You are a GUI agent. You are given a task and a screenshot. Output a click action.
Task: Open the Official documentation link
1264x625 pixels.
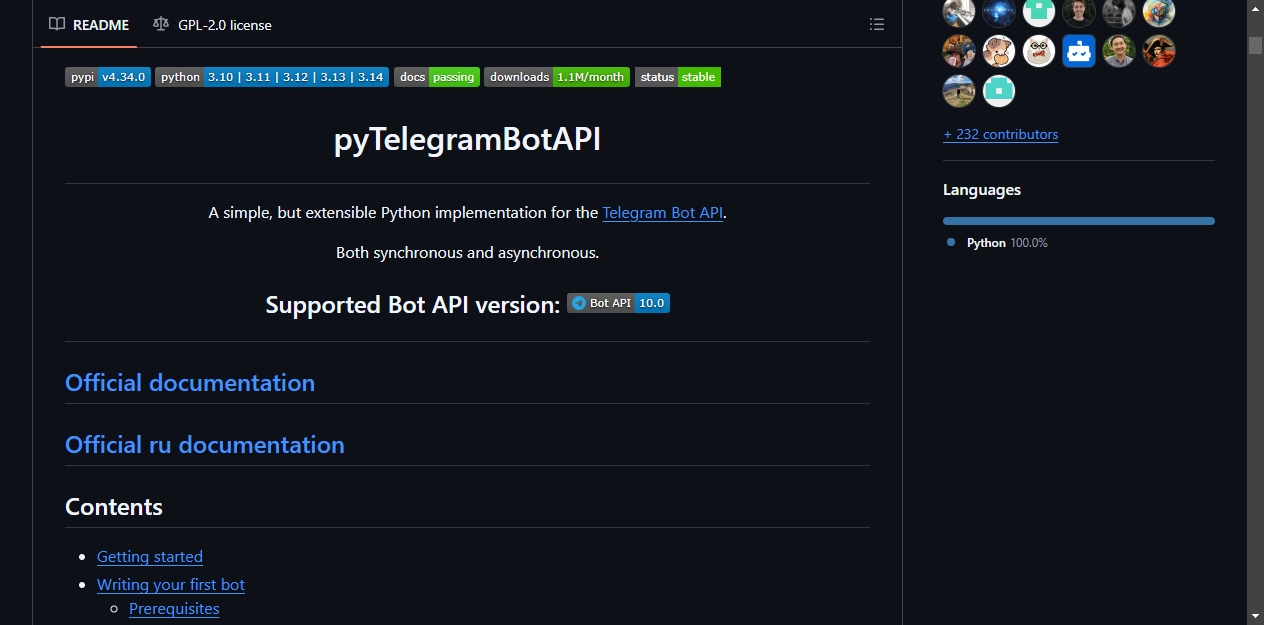pos(190,383)
